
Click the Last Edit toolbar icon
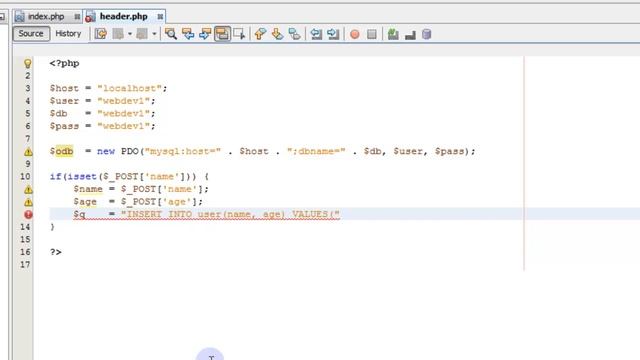pos(101,34)
